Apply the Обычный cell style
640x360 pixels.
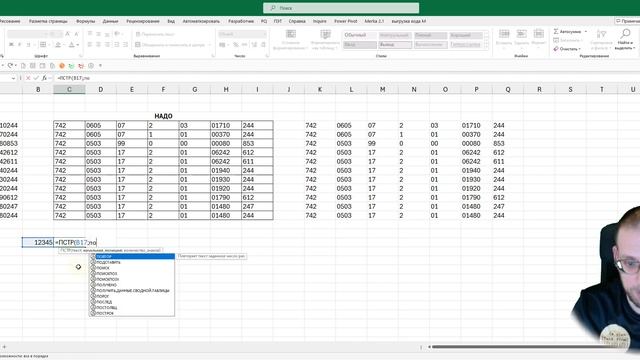tap(360, 35)
